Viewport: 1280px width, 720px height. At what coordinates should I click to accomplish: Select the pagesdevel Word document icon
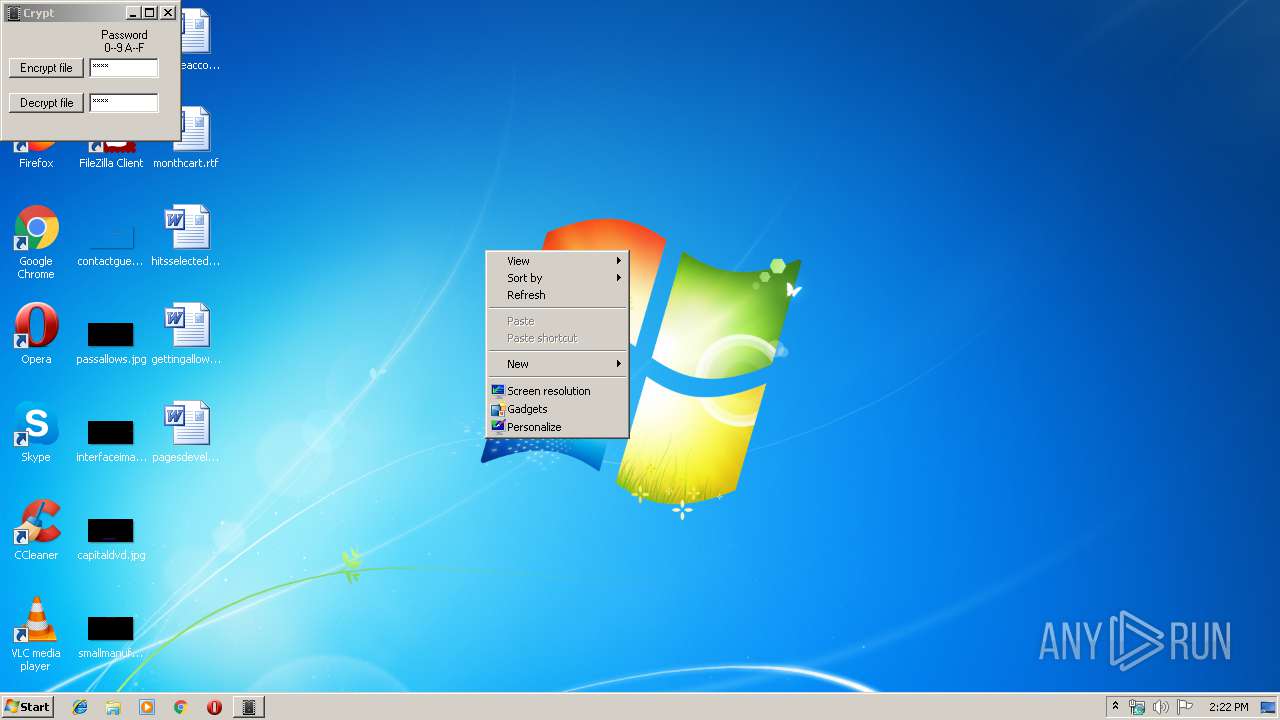186,432
